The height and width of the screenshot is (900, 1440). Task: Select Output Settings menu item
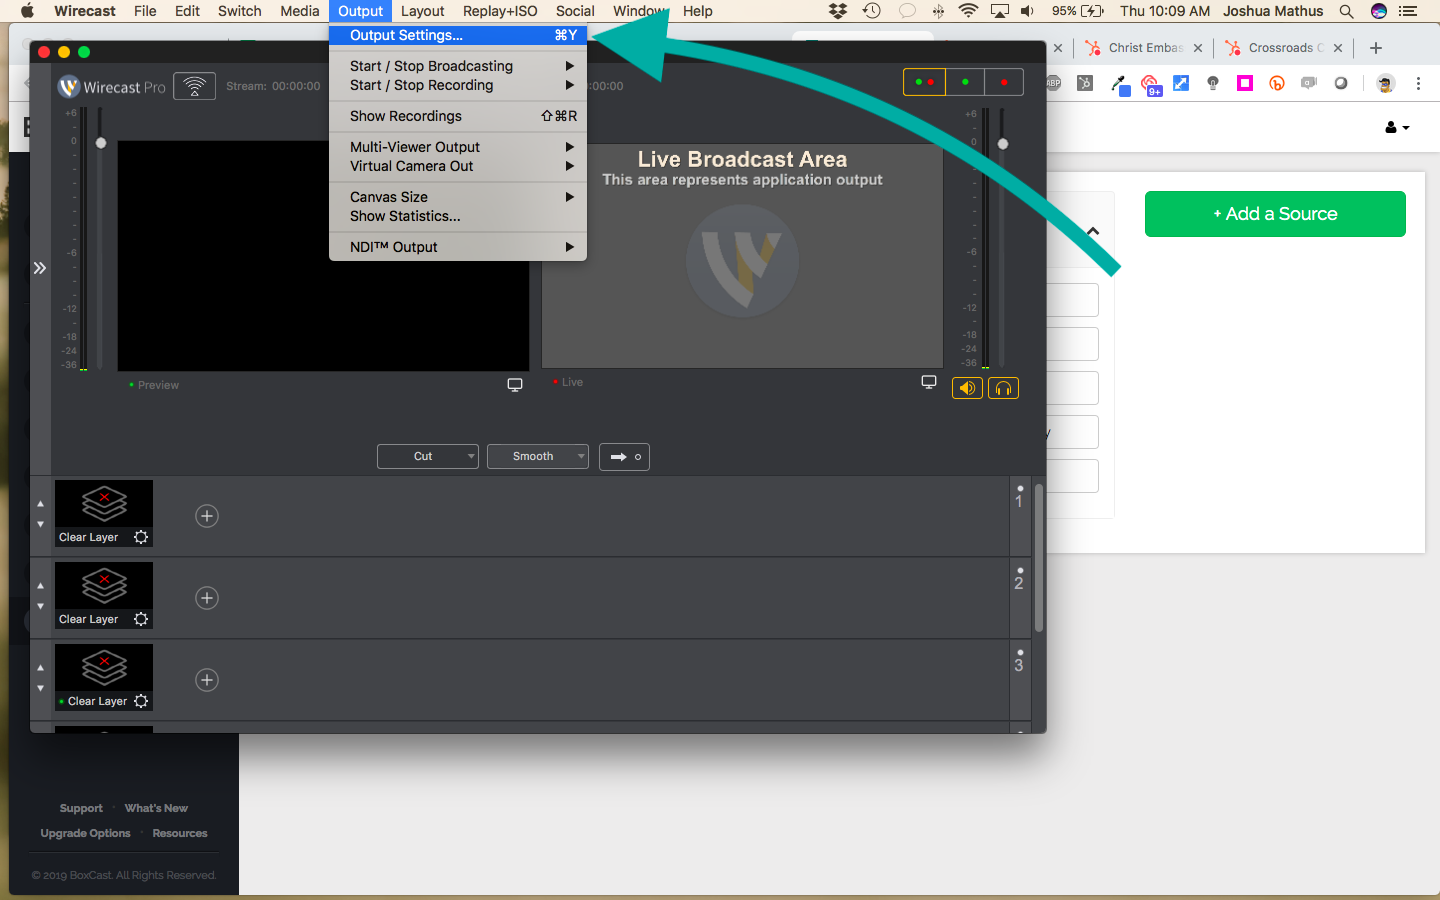(406, 35)
